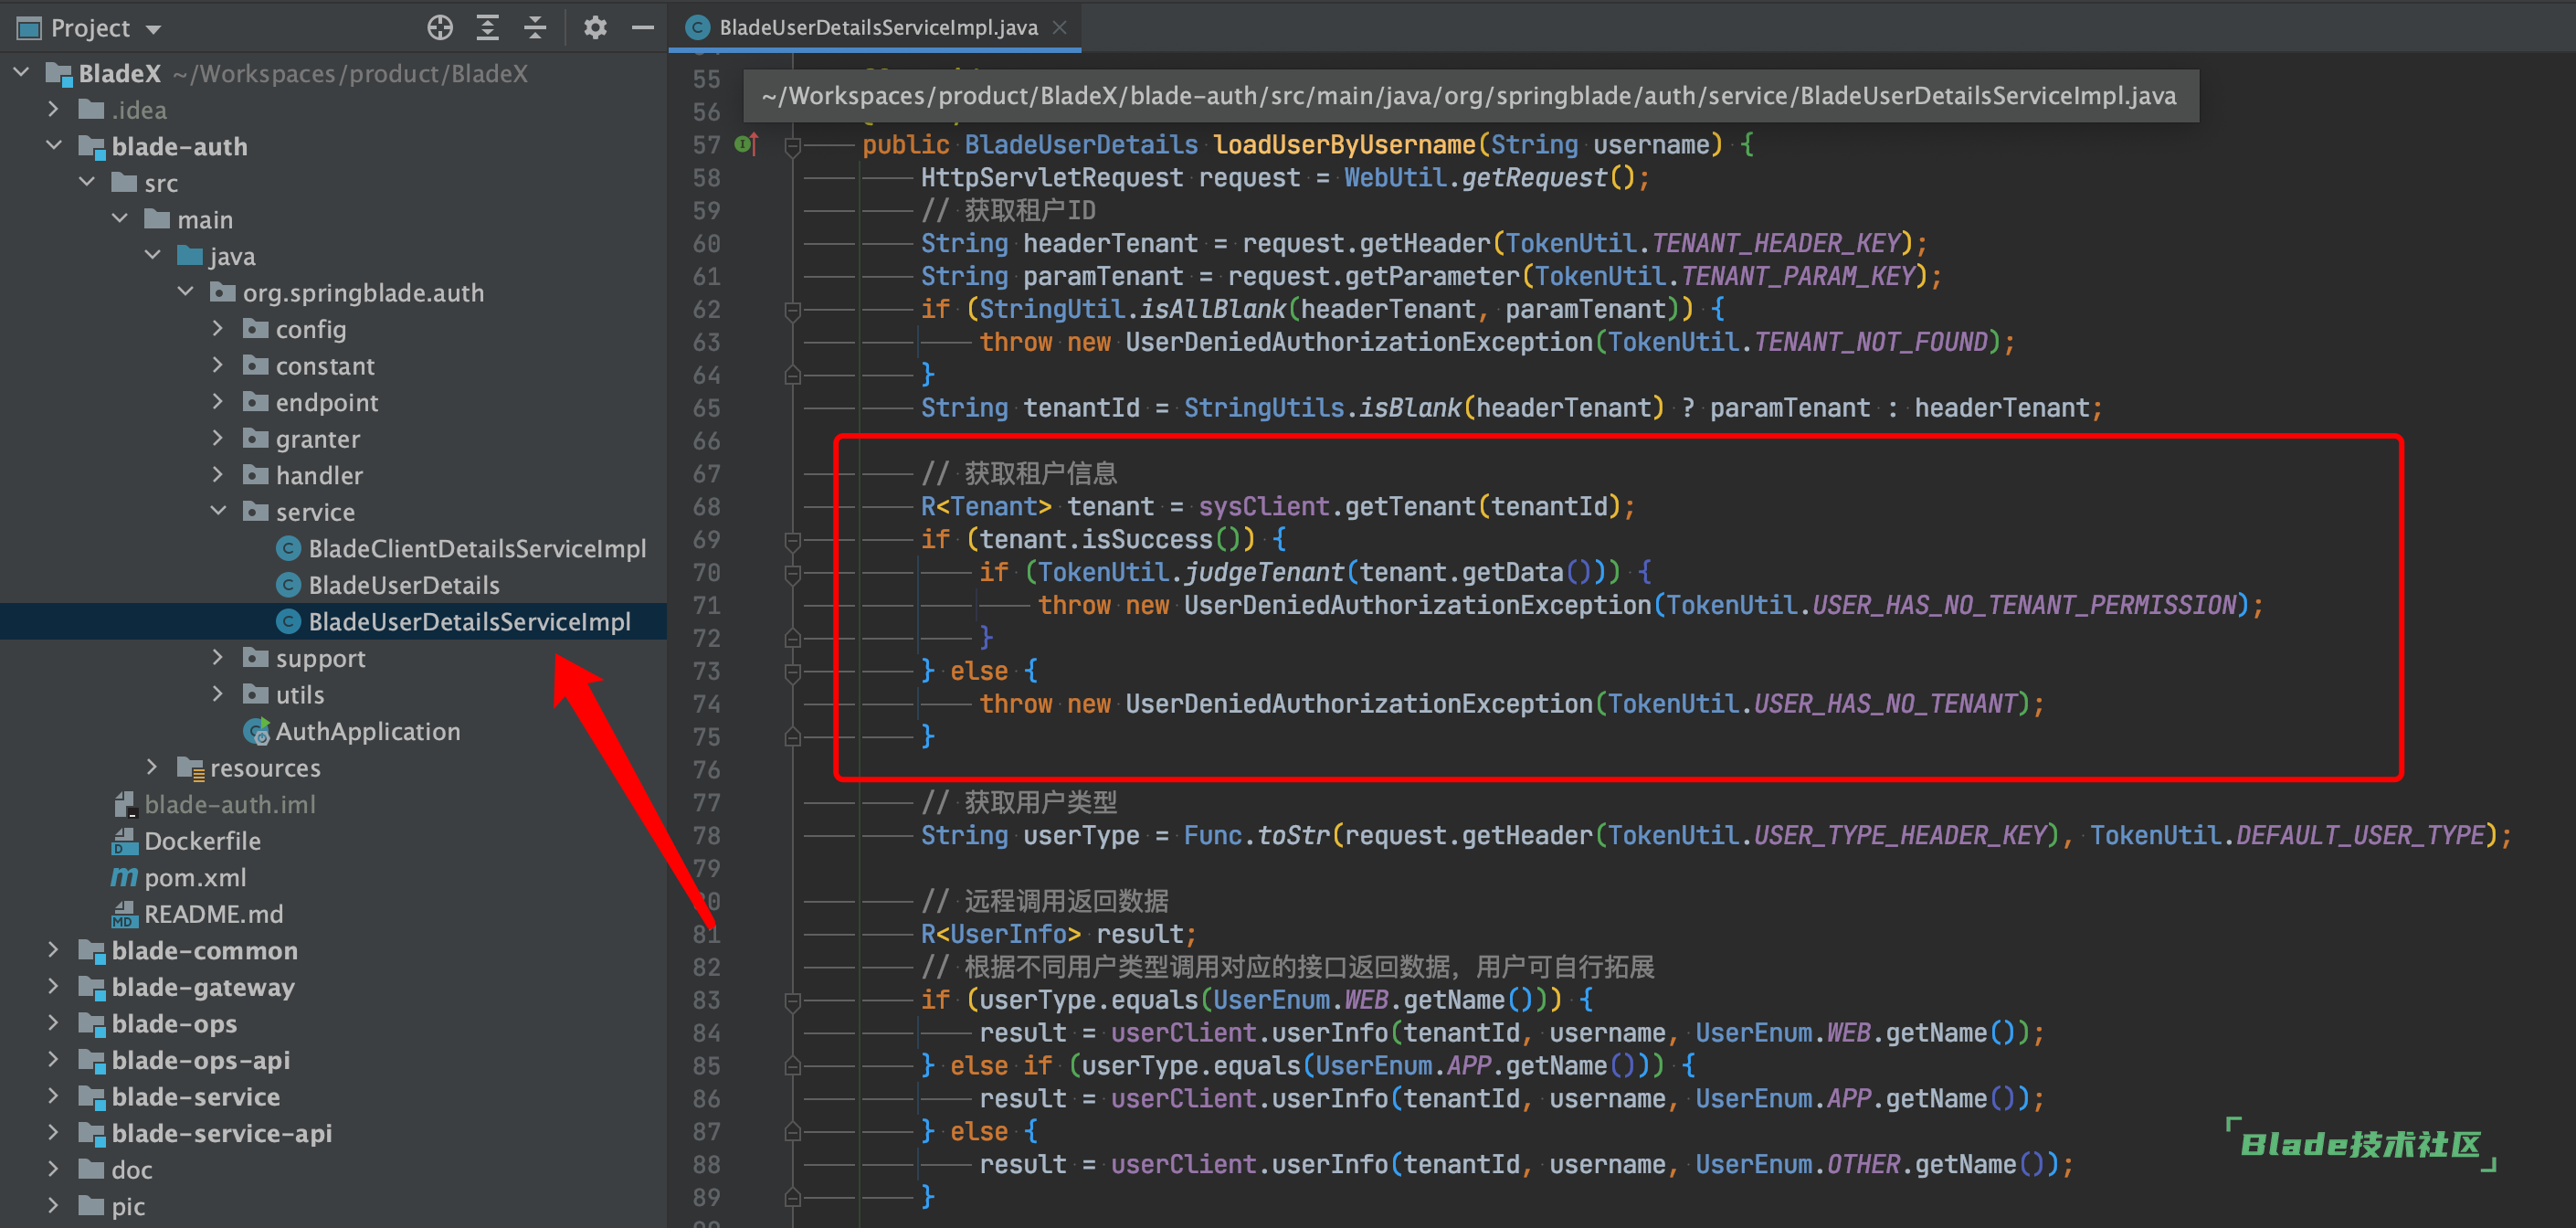2576x1228 pixels.
Task: Expand the doc folder
Action: pos(54,1169)
